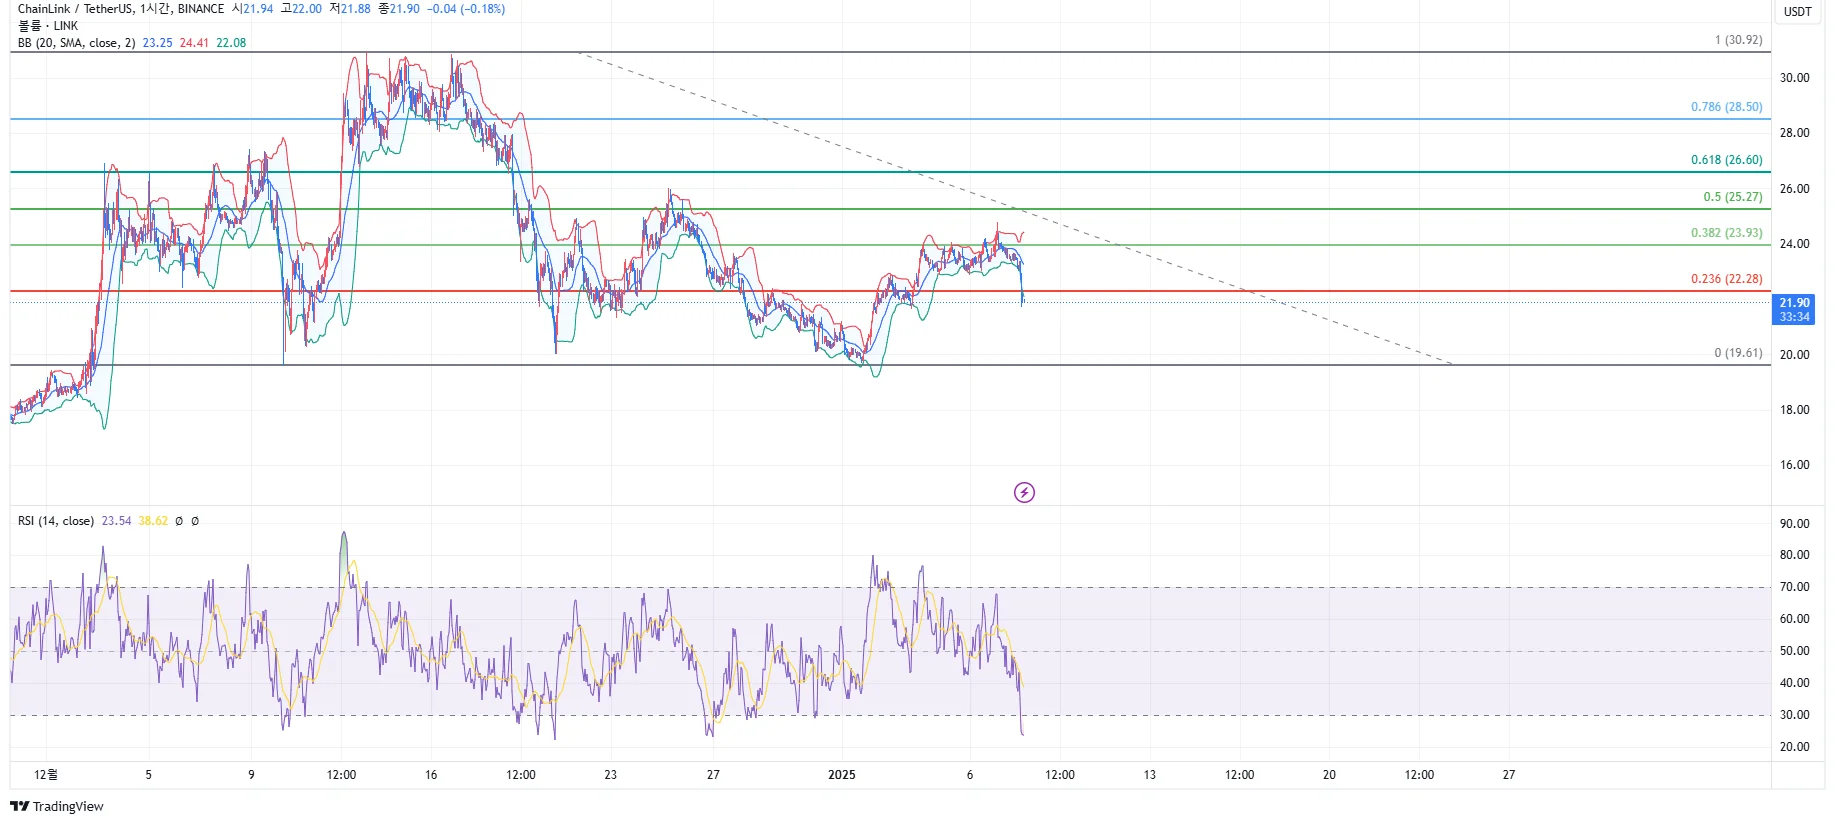The image size is (1835, 824).
Task: Click the BB (20, SMA, close, 2) indicator legend
Action: point(77,43)
